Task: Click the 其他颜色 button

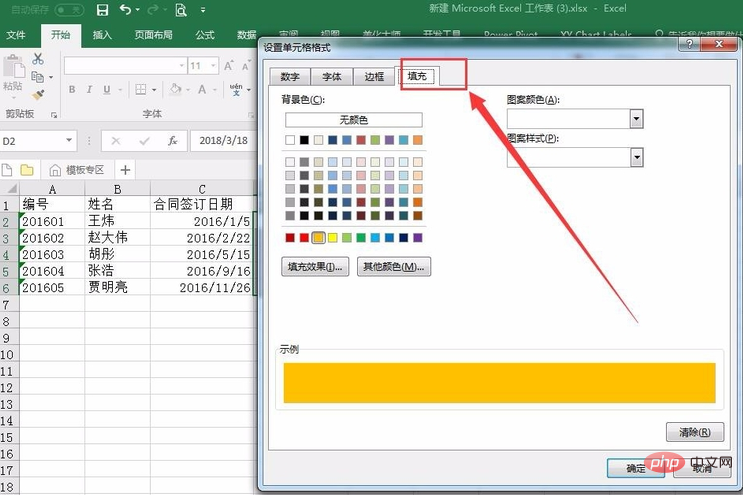Action: pos(394,267)
